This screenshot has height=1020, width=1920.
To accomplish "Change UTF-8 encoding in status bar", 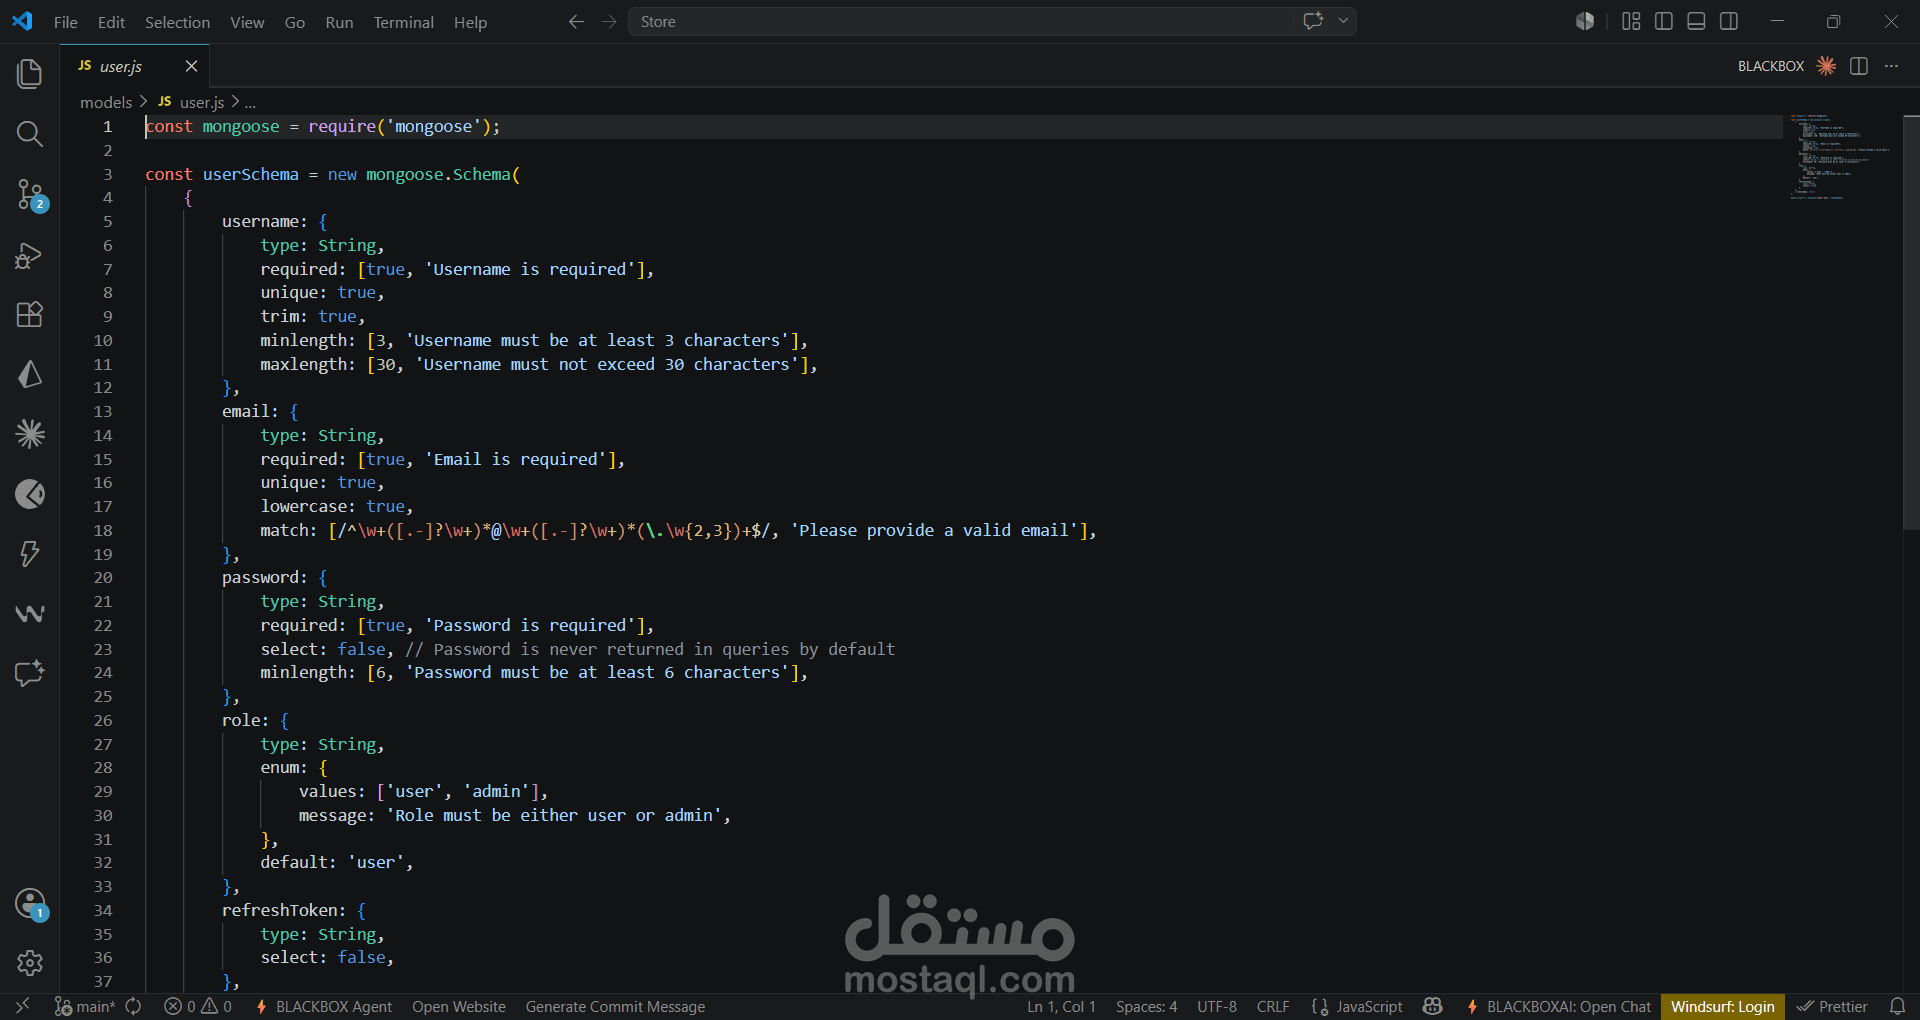I will (x=1217, y=1006).
